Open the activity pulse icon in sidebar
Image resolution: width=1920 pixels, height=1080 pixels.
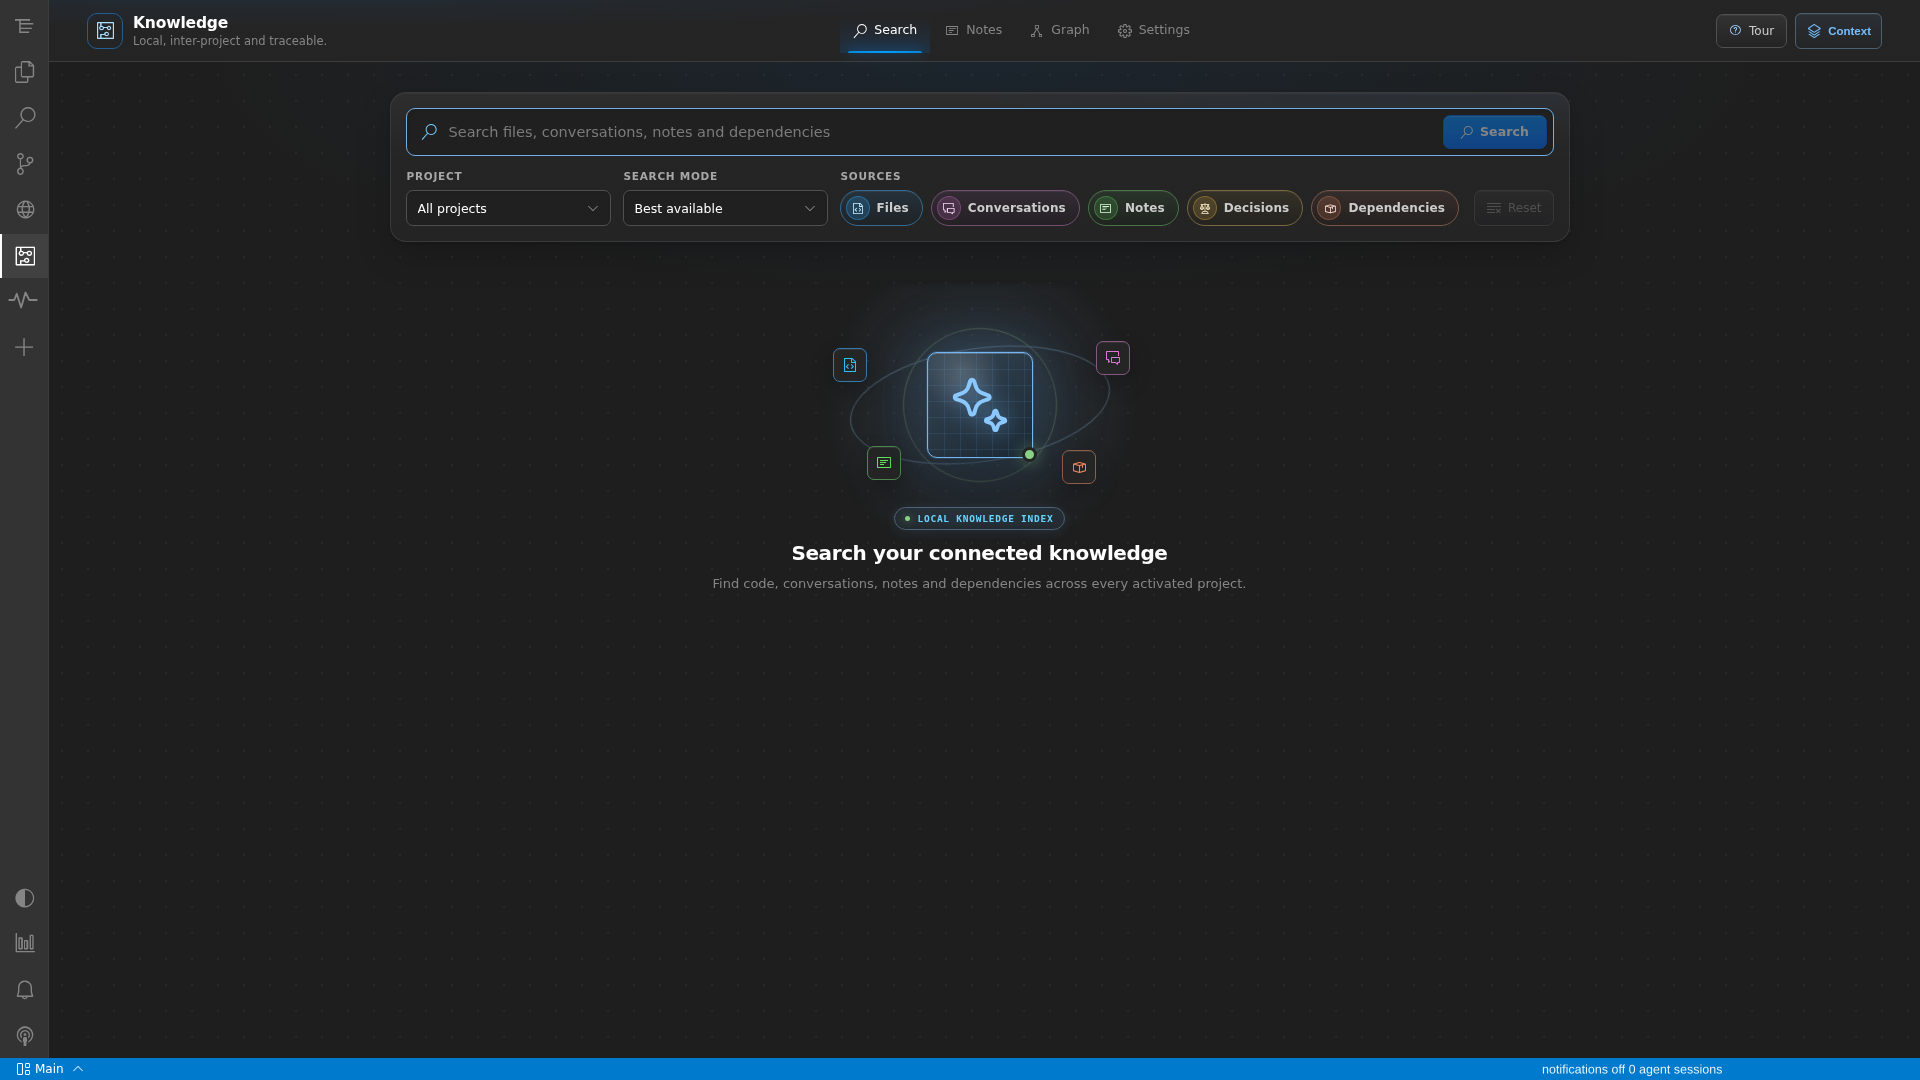[24, 300]
